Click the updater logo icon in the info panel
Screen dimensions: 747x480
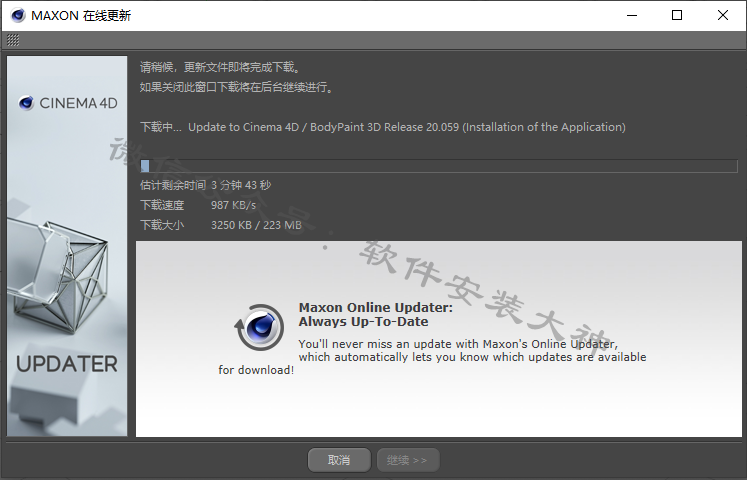pyautogui.click(x=260, y=328)
